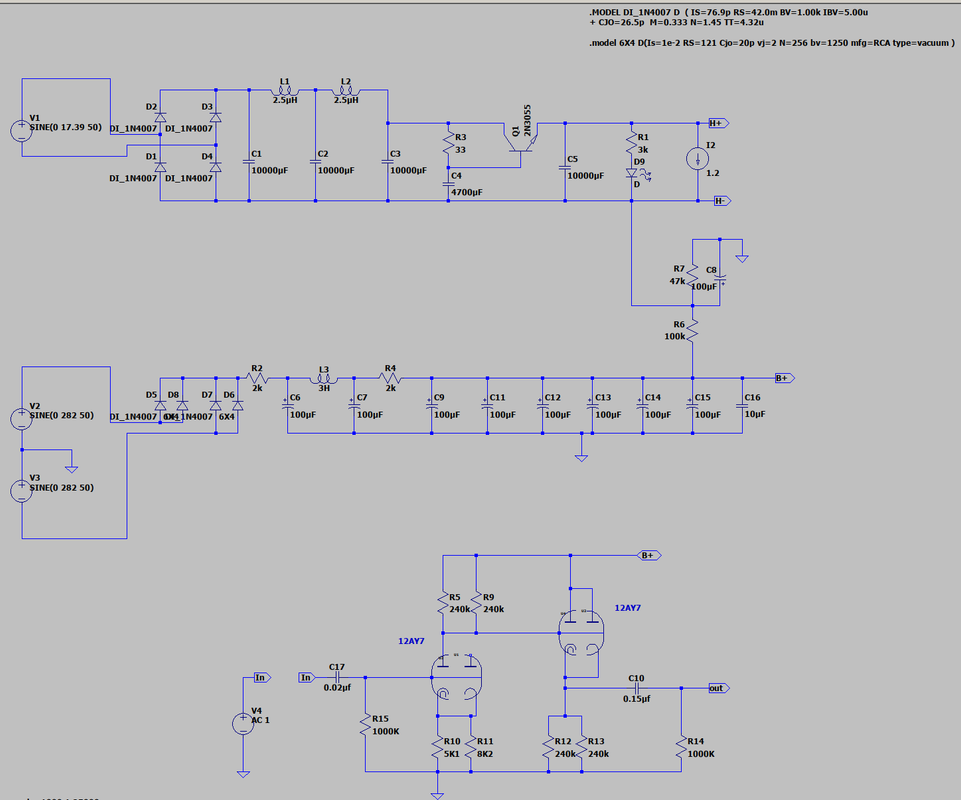Select the R6 100k resistor symbol

pos(693,332)
